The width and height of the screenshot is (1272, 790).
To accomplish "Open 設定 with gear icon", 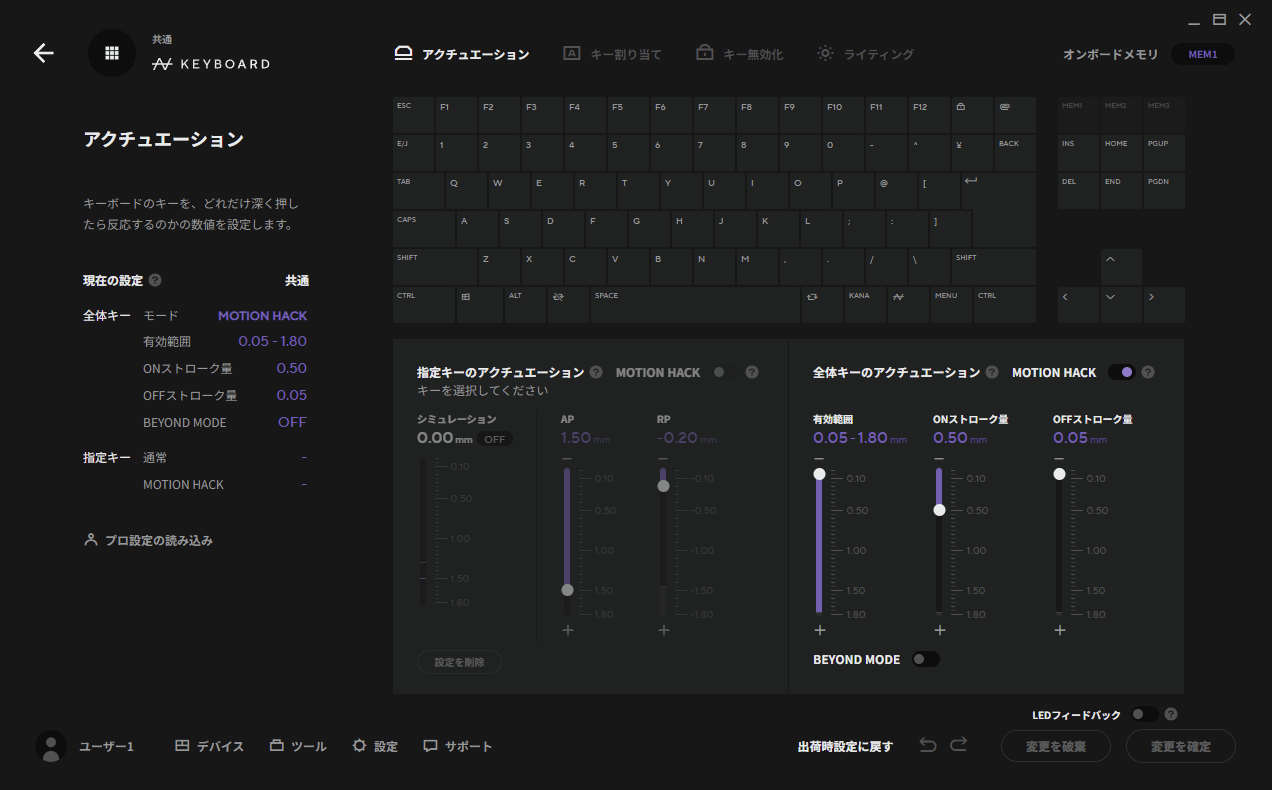I will tap(375, 746).
